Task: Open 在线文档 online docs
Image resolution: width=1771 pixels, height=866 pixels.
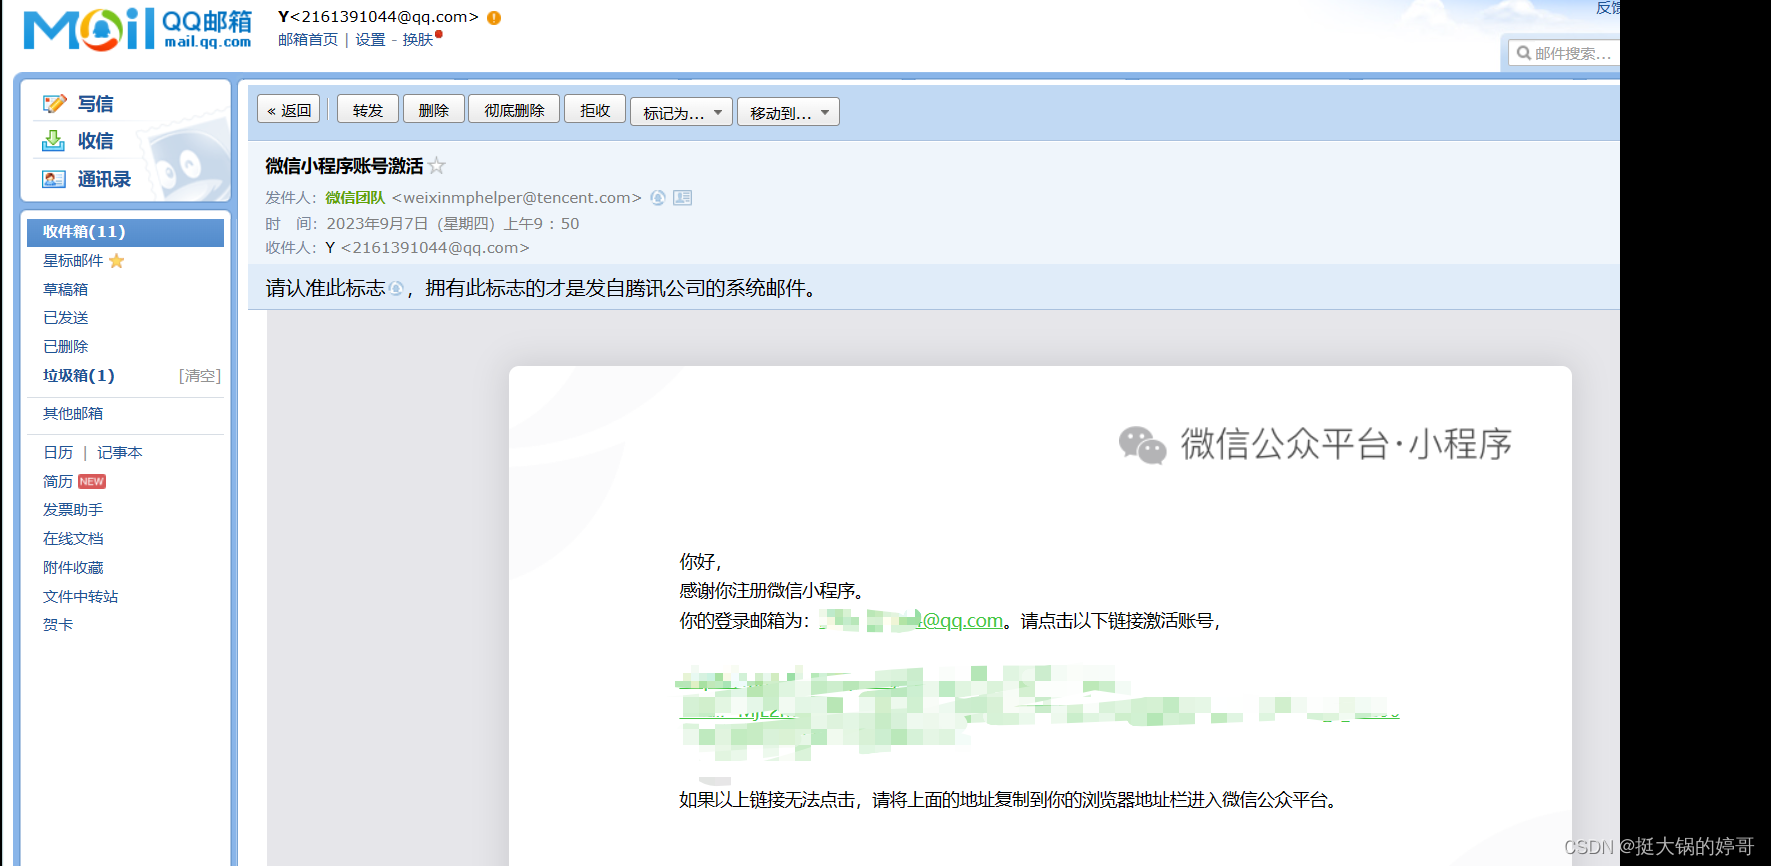Action: [x=73, y=539]
